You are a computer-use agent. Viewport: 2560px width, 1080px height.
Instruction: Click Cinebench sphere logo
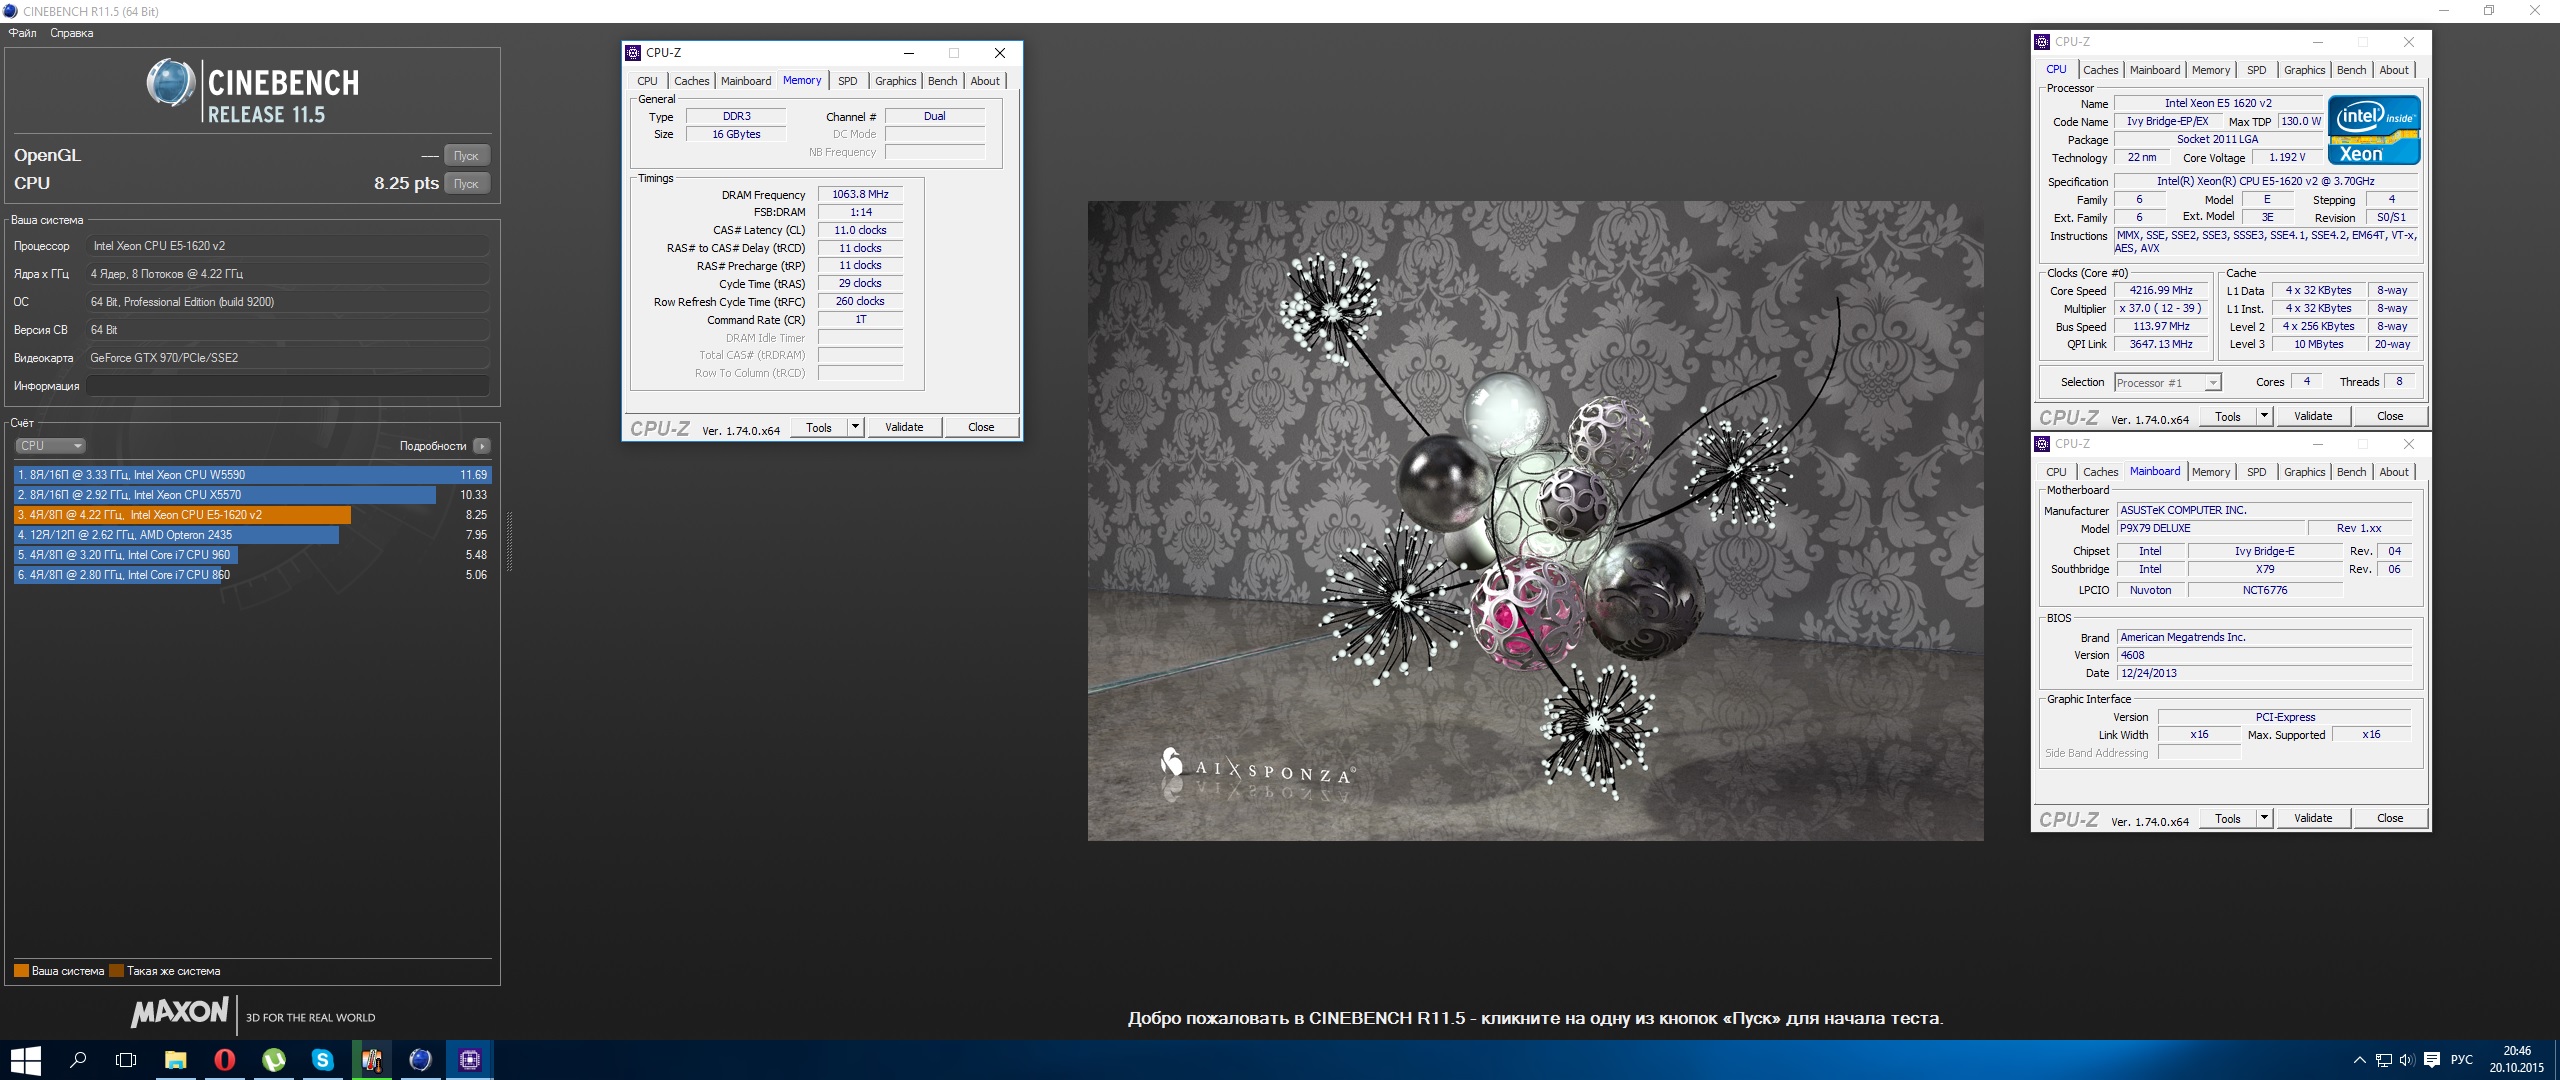point(171,83)
